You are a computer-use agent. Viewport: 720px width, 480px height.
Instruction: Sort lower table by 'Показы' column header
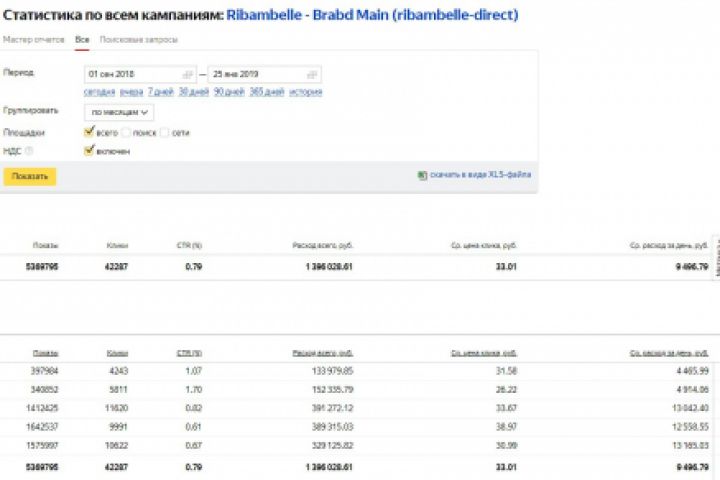click(45, 353)
